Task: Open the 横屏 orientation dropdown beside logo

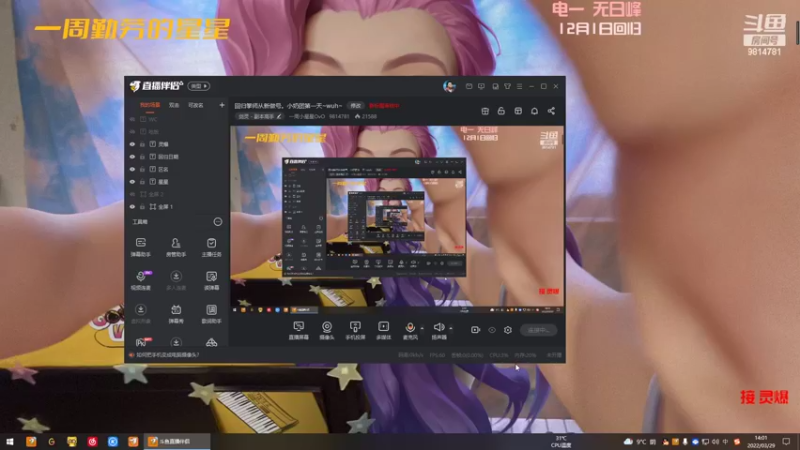Action: pyautogui.click(x=198, y=86)
